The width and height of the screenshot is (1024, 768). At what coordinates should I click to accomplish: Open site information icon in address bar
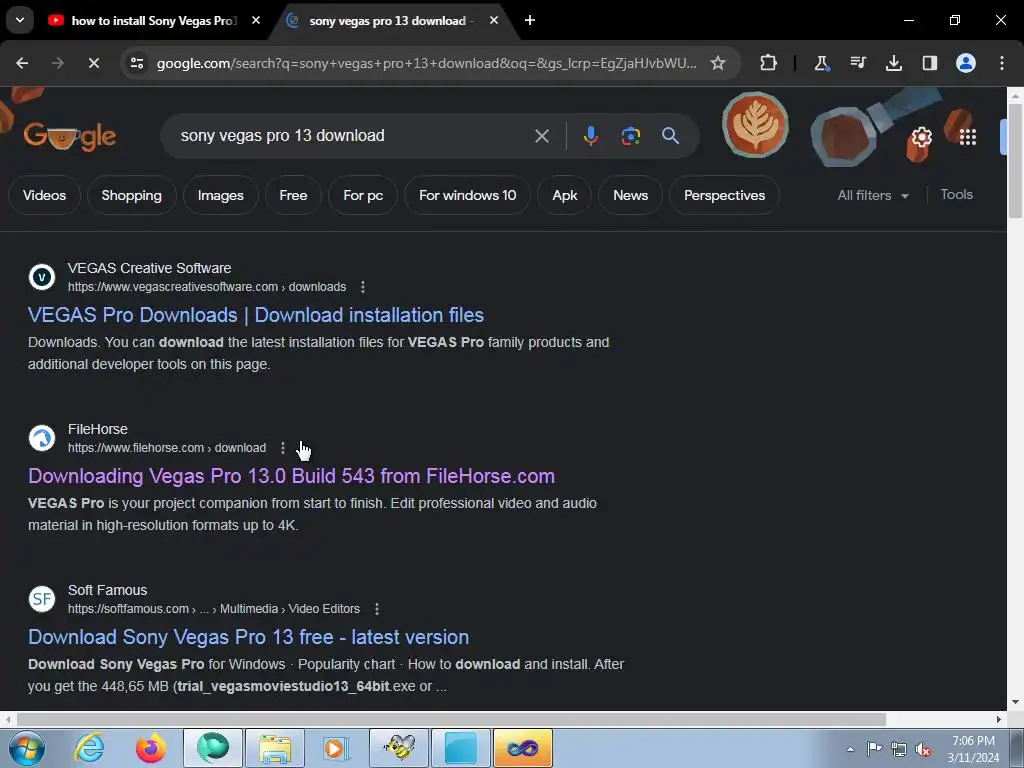(137, 63)
